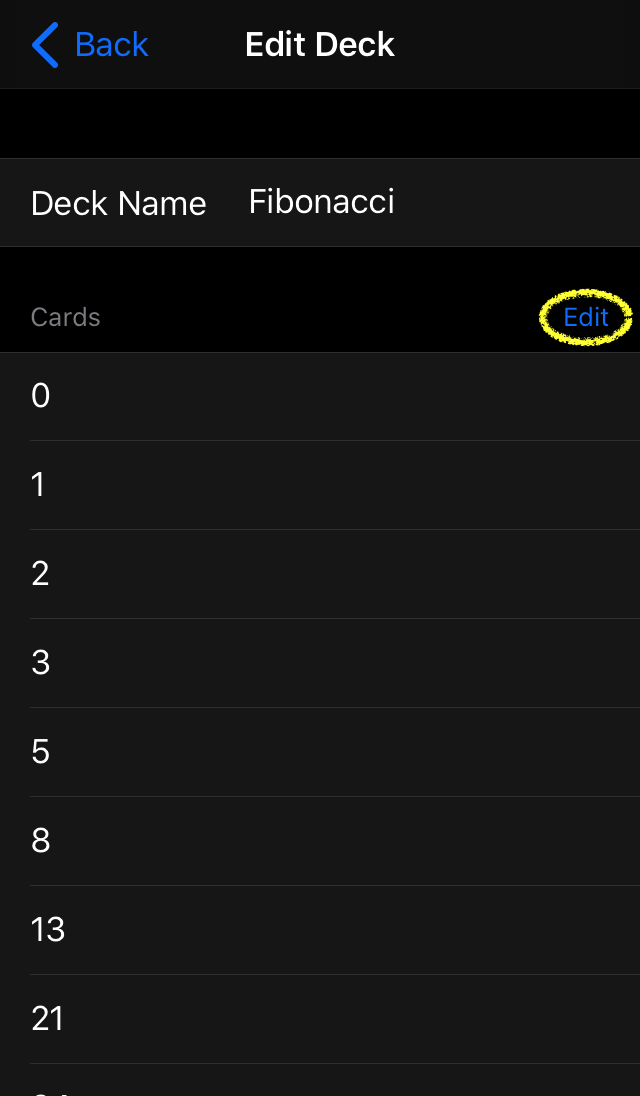Image resolution: width=640 pixels, height=1096 pixels.
Task: Tap the black header strip between Cards and Edit
Action: click(x=321, y=317)
